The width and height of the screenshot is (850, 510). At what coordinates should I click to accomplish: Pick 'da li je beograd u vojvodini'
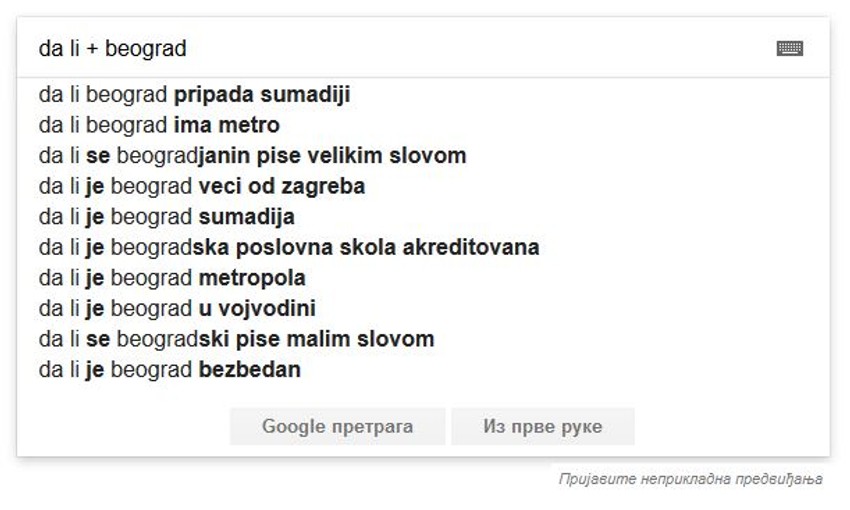tap(178, 308)
